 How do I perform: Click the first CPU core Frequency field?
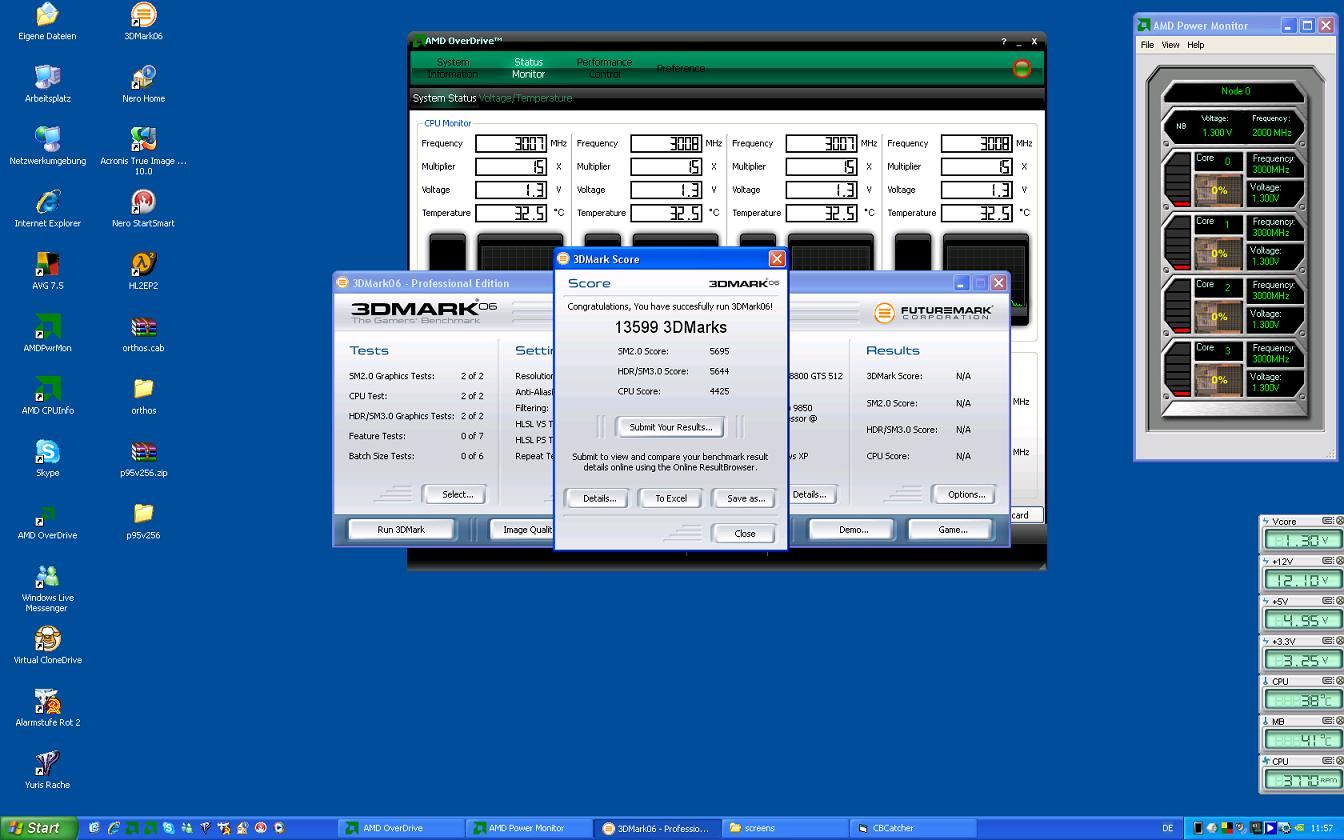(x=511, y=143)
